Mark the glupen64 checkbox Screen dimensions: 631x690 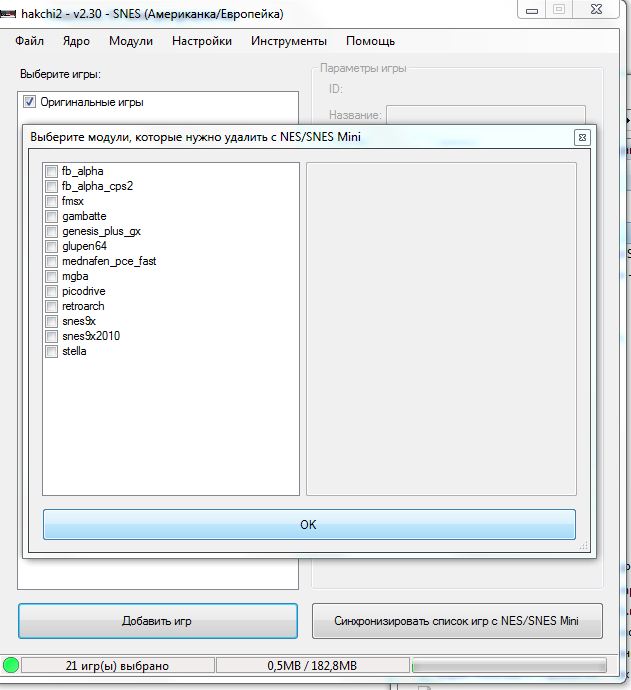tap(51, 246)
